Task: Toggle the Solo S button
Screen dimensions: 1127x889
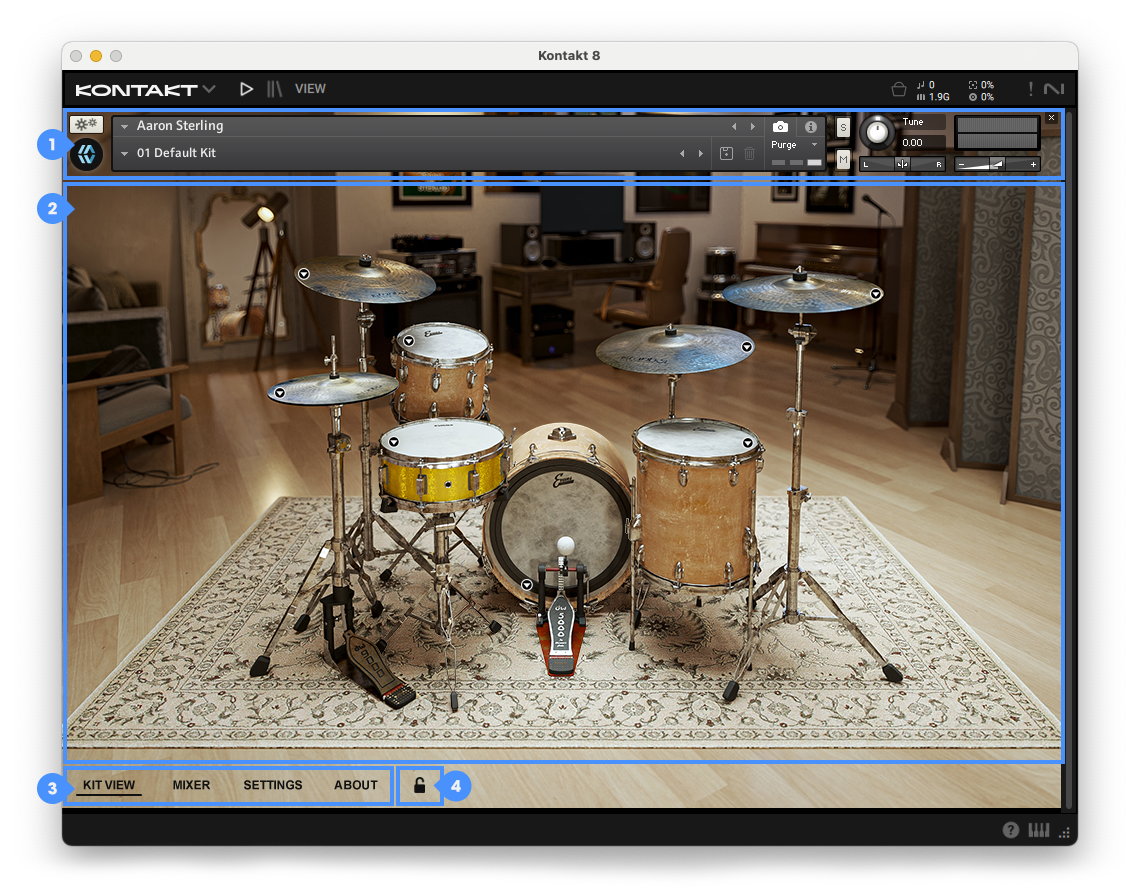Action: [x=843, y=127]
